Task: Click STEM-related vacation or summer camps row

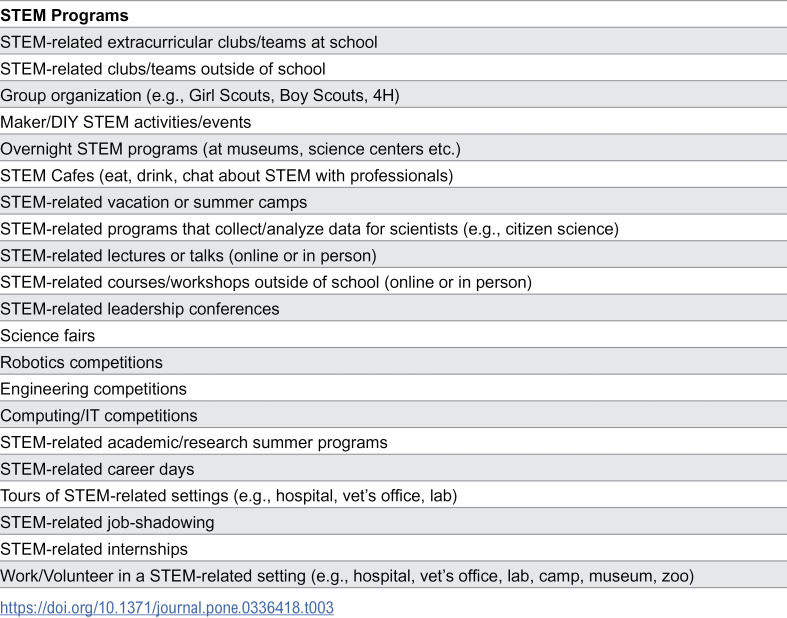Action: coord(394,202)
